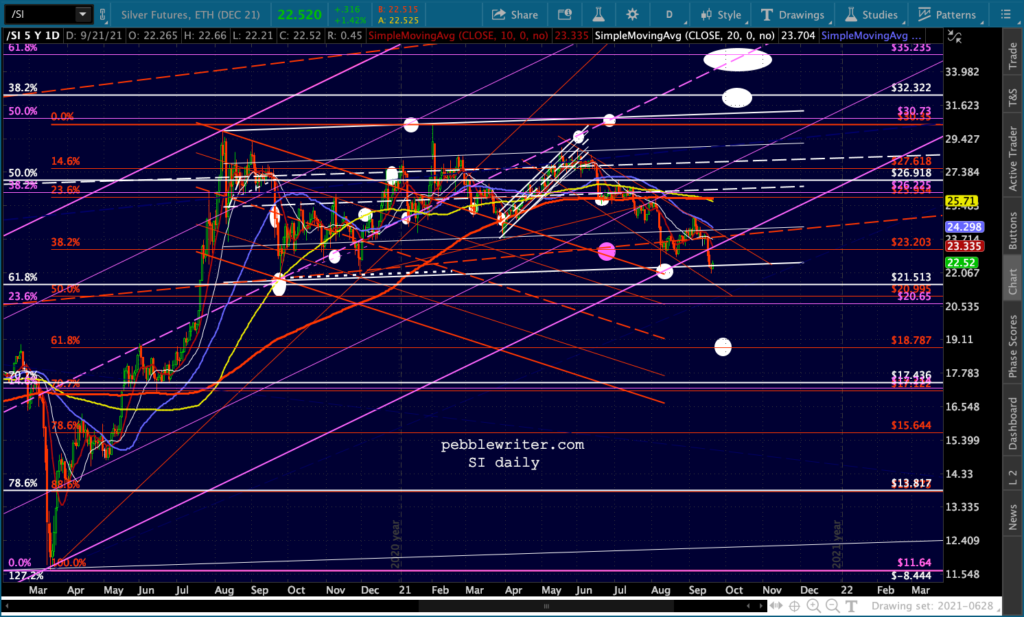The width and height of the screenshot is (1024, 617).
Task: Open the Style menu
Action: pos(721,14)
